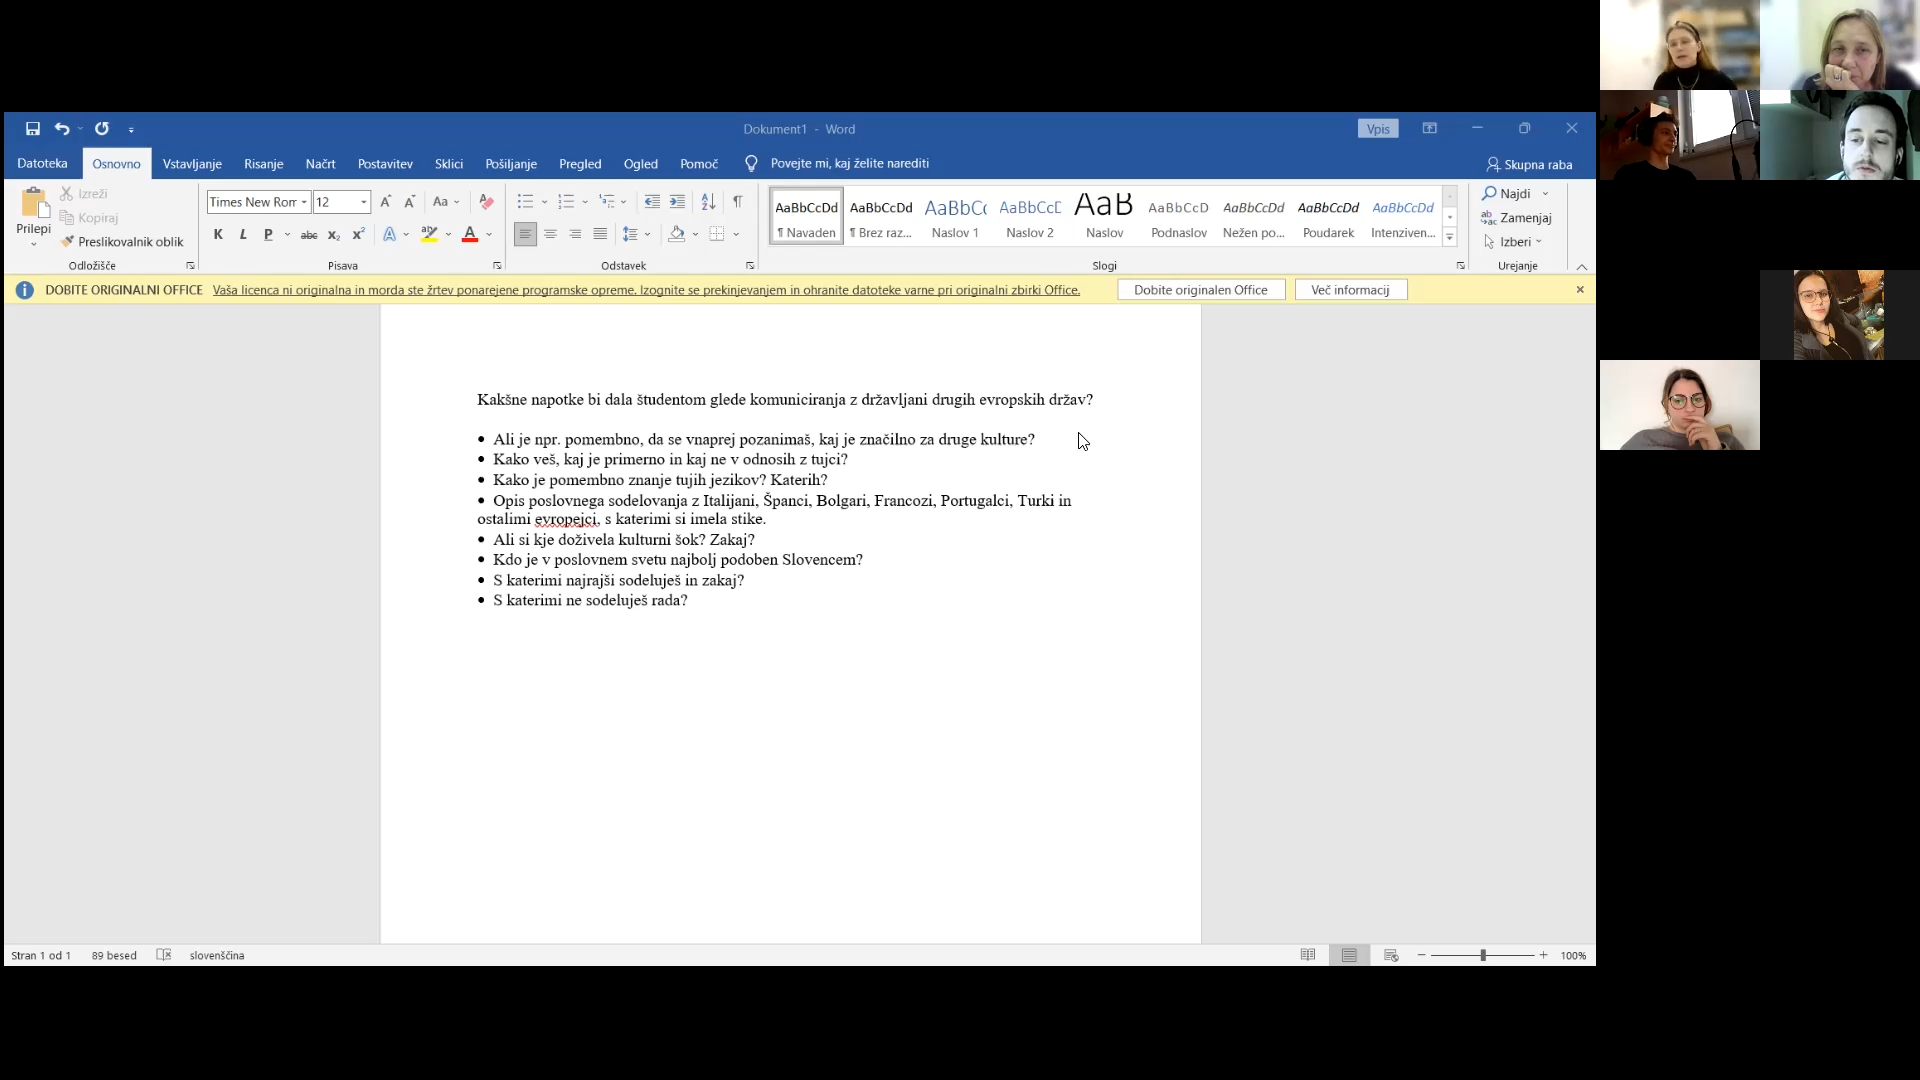Toggle bold (K) formatting
The image size is (1920, 1080).
[218, 234]
